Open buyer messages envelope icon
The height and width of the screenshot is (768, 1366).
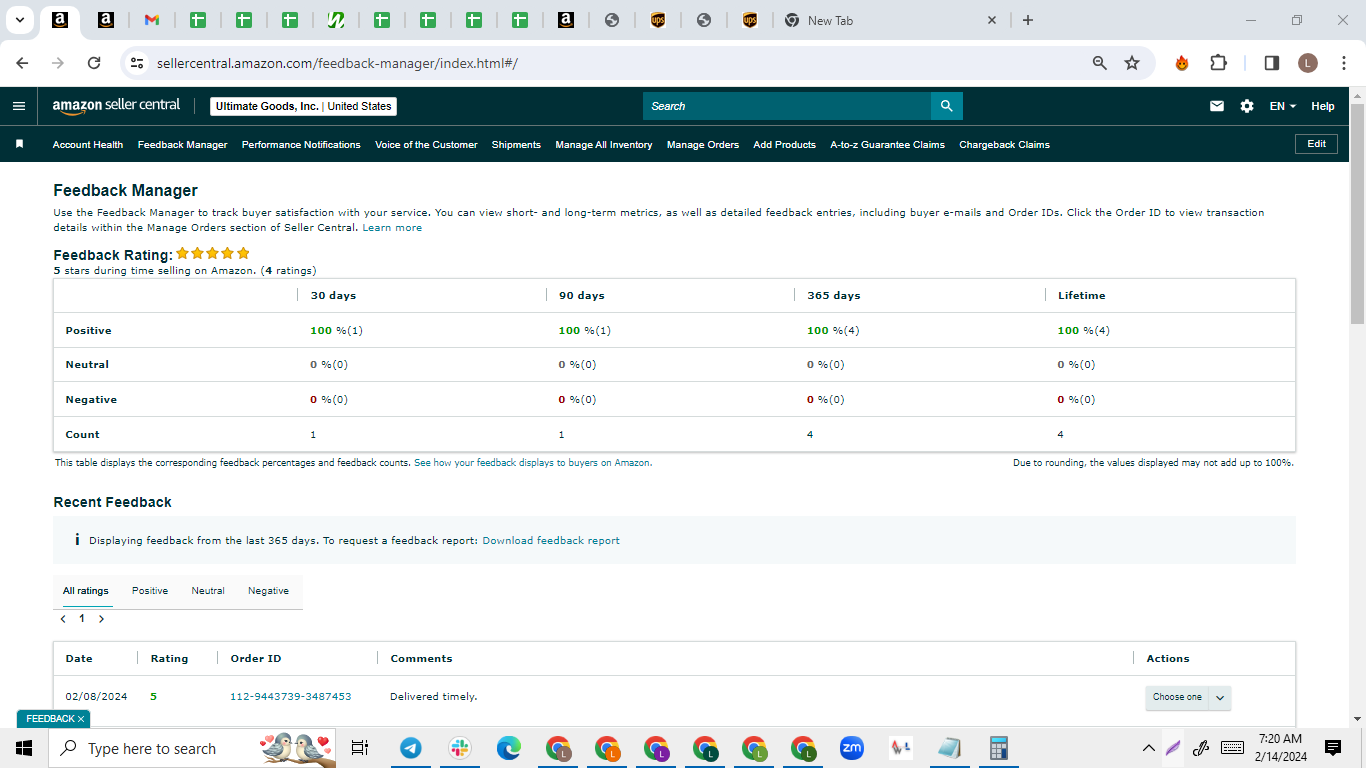pyautogui.click(x=1217, y=106)
